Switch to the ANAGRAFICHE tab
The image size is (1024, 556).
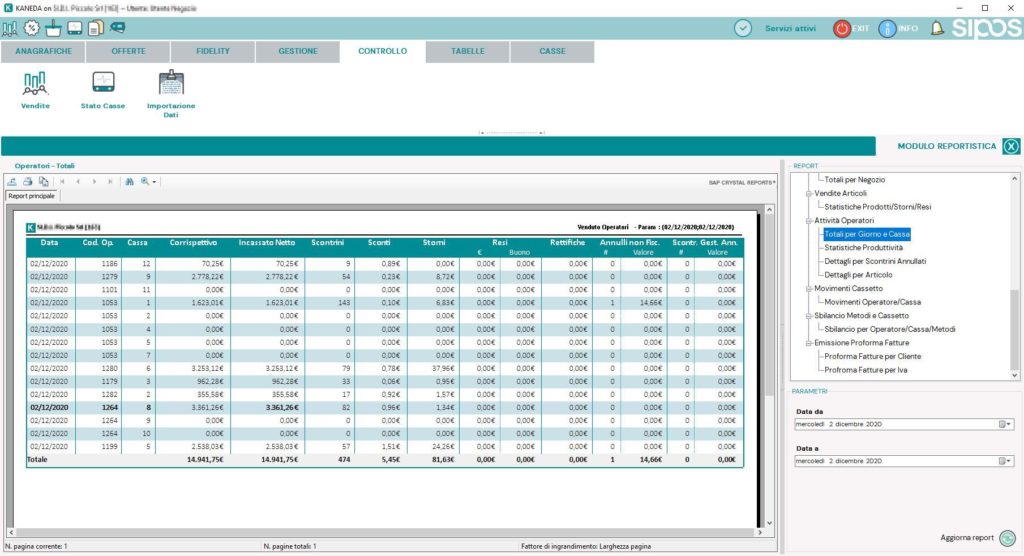point(42,51)
